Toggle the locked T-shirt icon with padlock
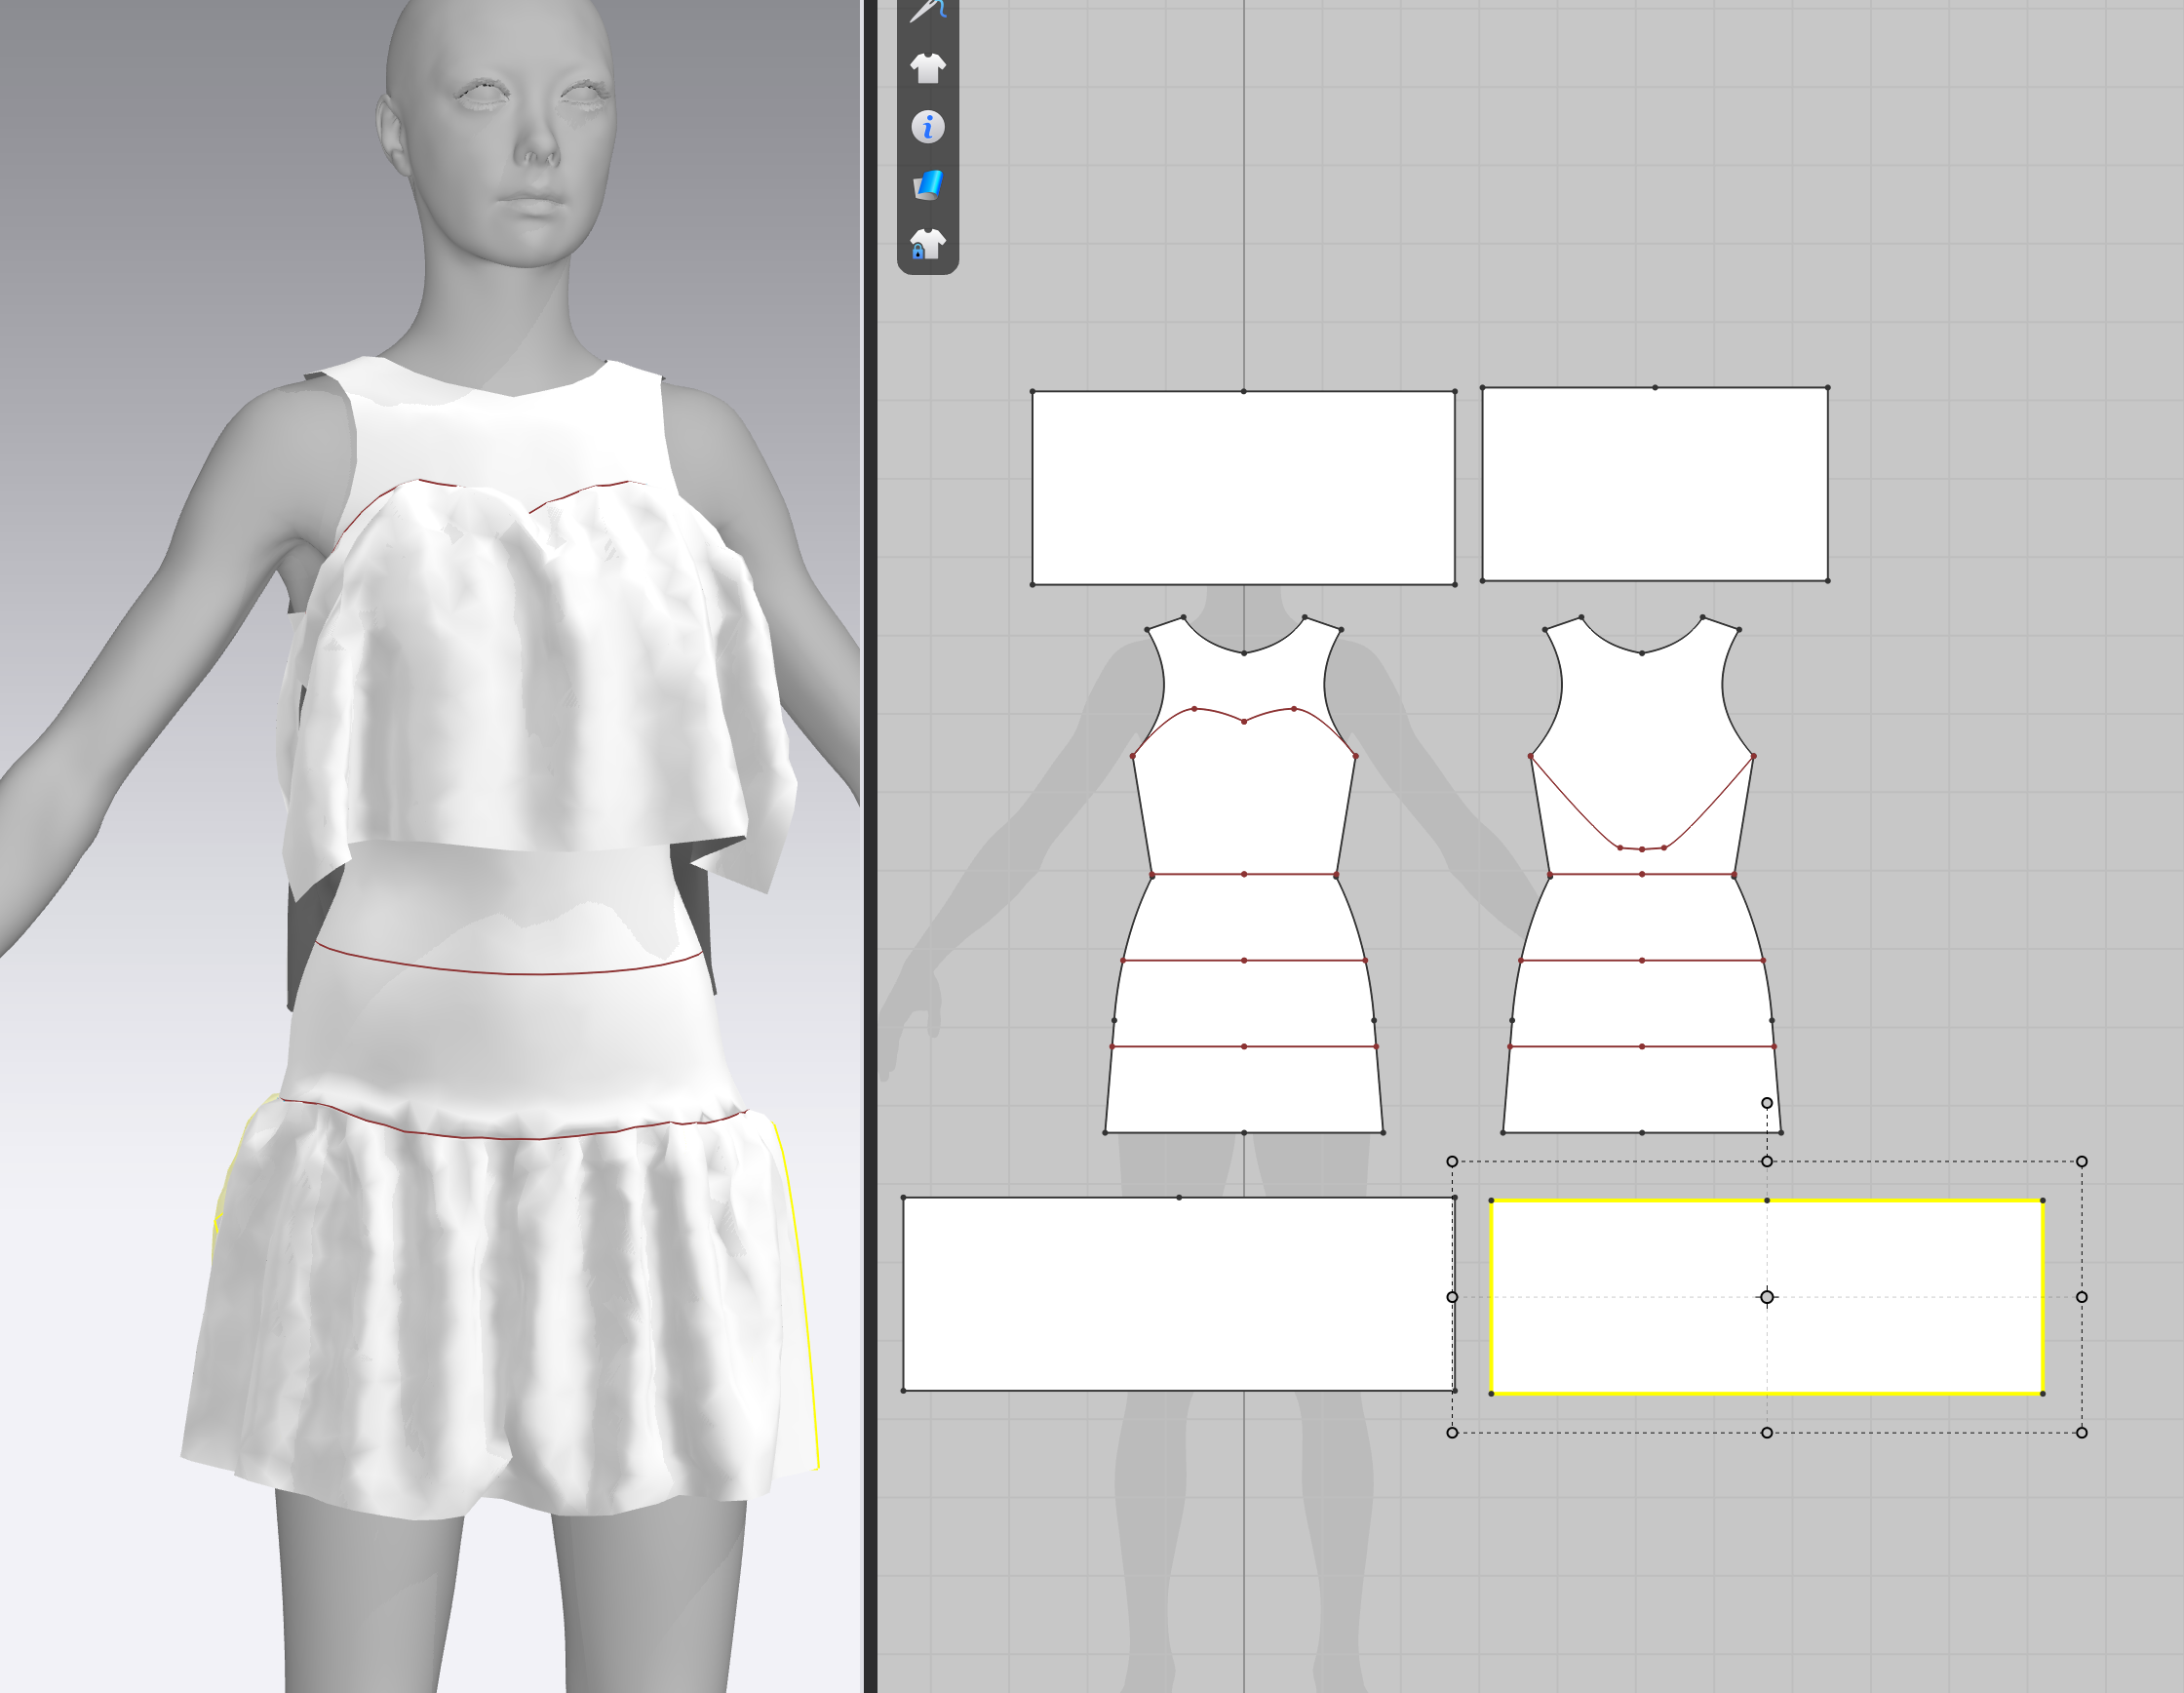This screenshot has height=1693, width=2184. [x=927, y=244]
